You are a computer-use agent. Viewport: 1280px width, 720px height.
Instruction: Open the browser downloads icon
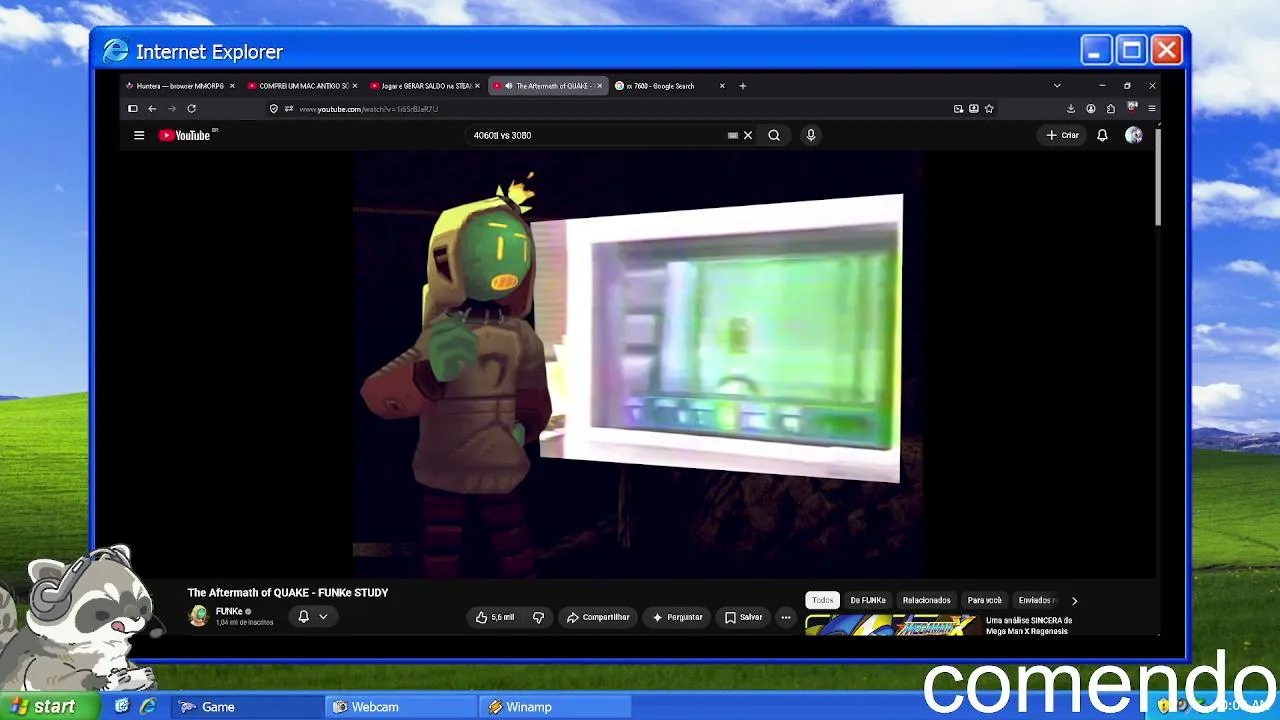[x=1071, y=109]
